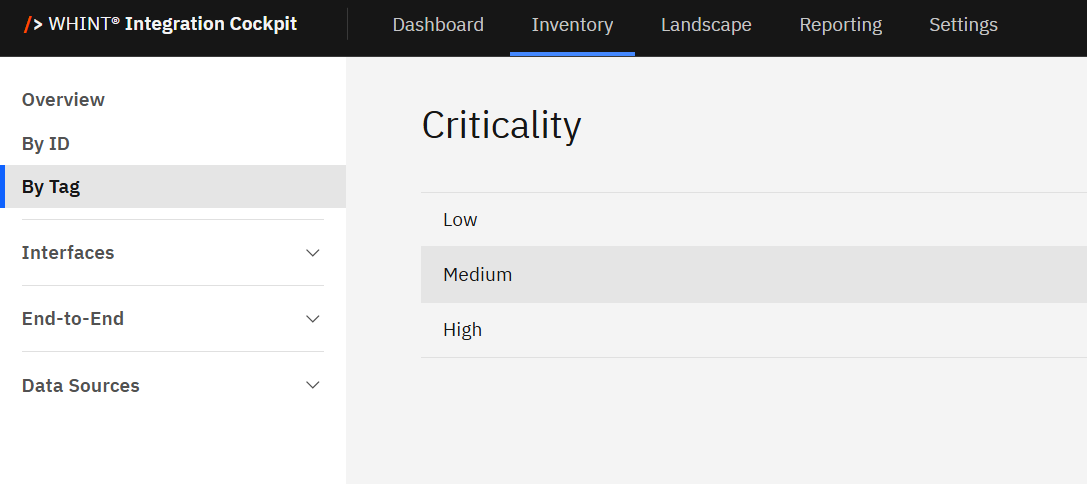Click the Criticality page heading
The height and width of the screenshot is (484, 1087).
501,126
